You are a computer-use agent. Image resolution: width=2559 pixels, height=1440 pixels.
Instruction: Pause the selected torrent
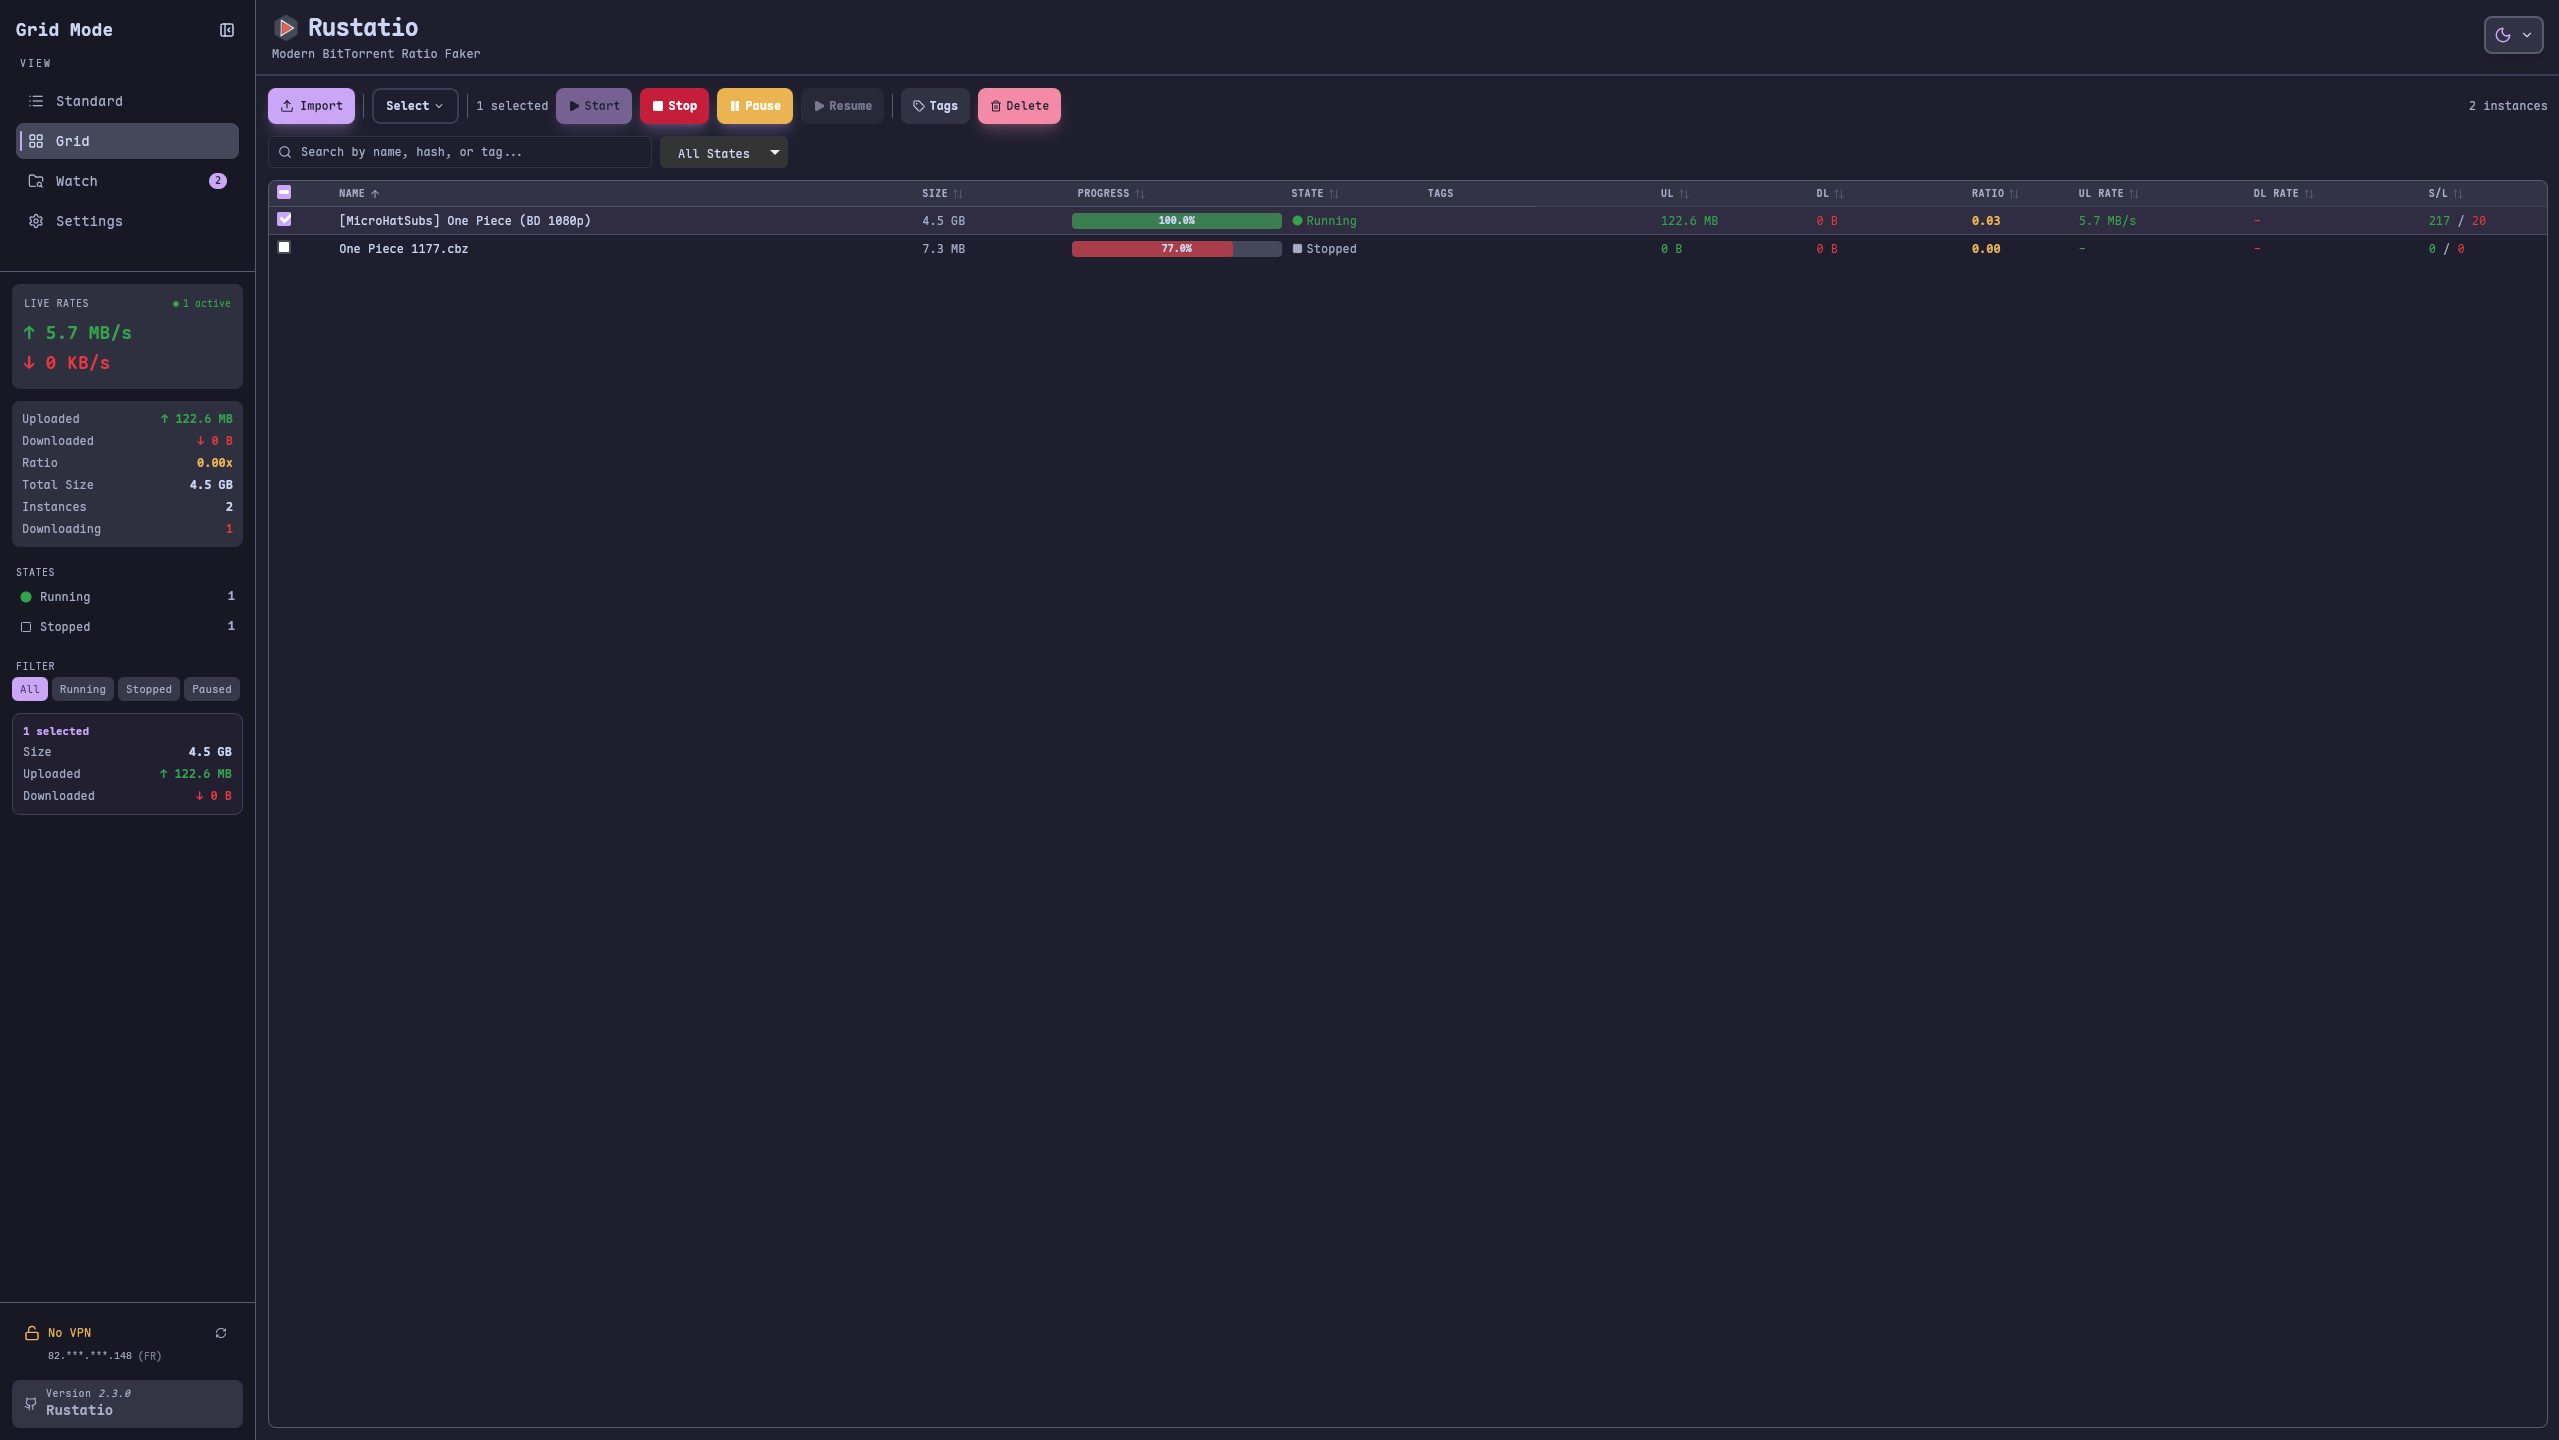(x=754, y=105)
